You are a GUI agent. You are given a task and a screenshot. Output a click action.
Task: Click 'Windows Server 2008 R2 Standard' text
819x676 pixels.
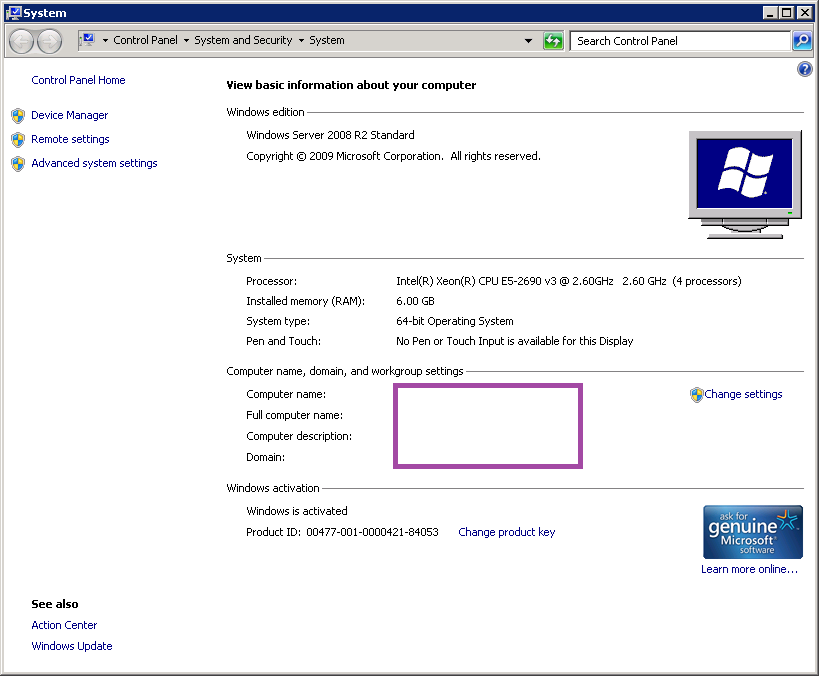coord(330,135)
